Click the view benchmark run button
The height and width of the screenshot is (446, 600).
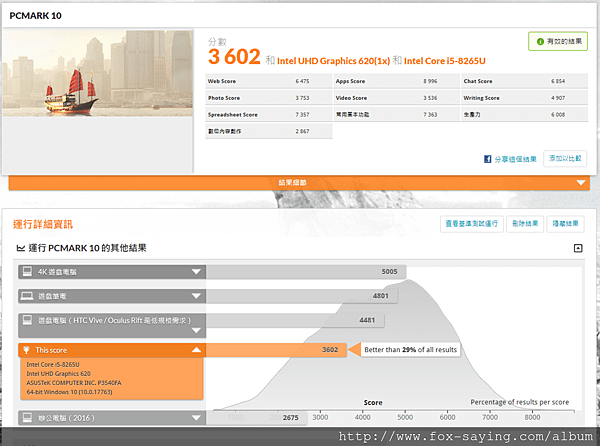tap(471, 224)
